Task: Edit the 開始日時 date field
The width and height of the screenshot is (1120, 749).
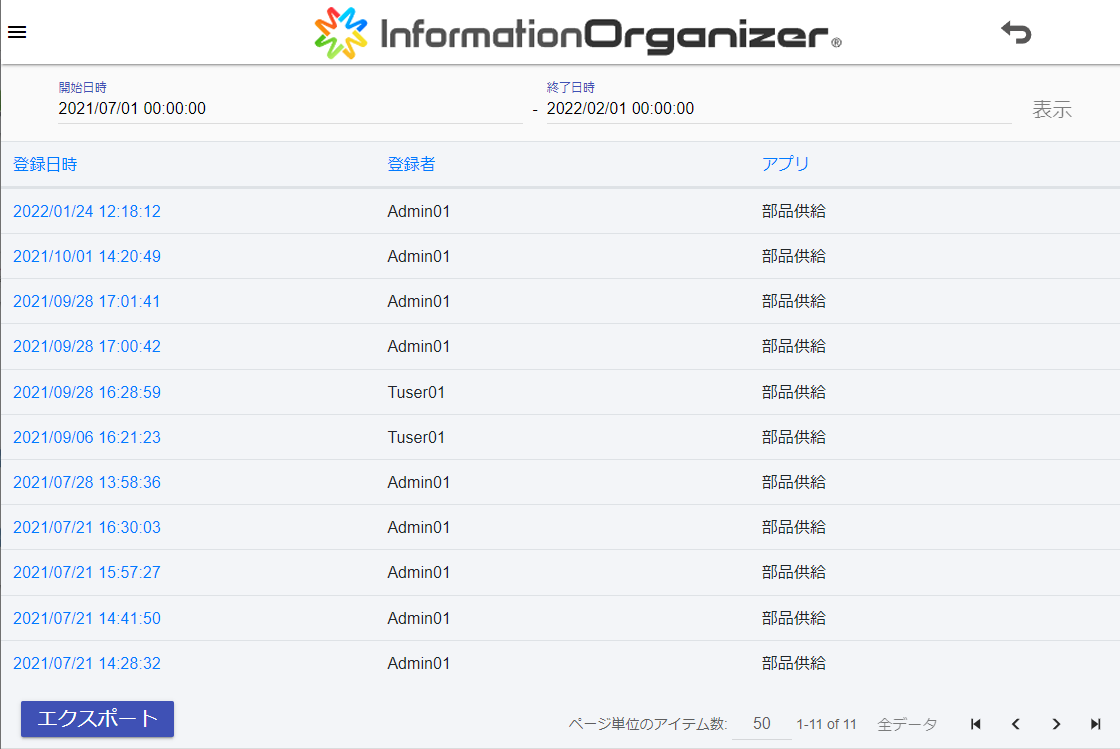Action: [x=288, y=109]
